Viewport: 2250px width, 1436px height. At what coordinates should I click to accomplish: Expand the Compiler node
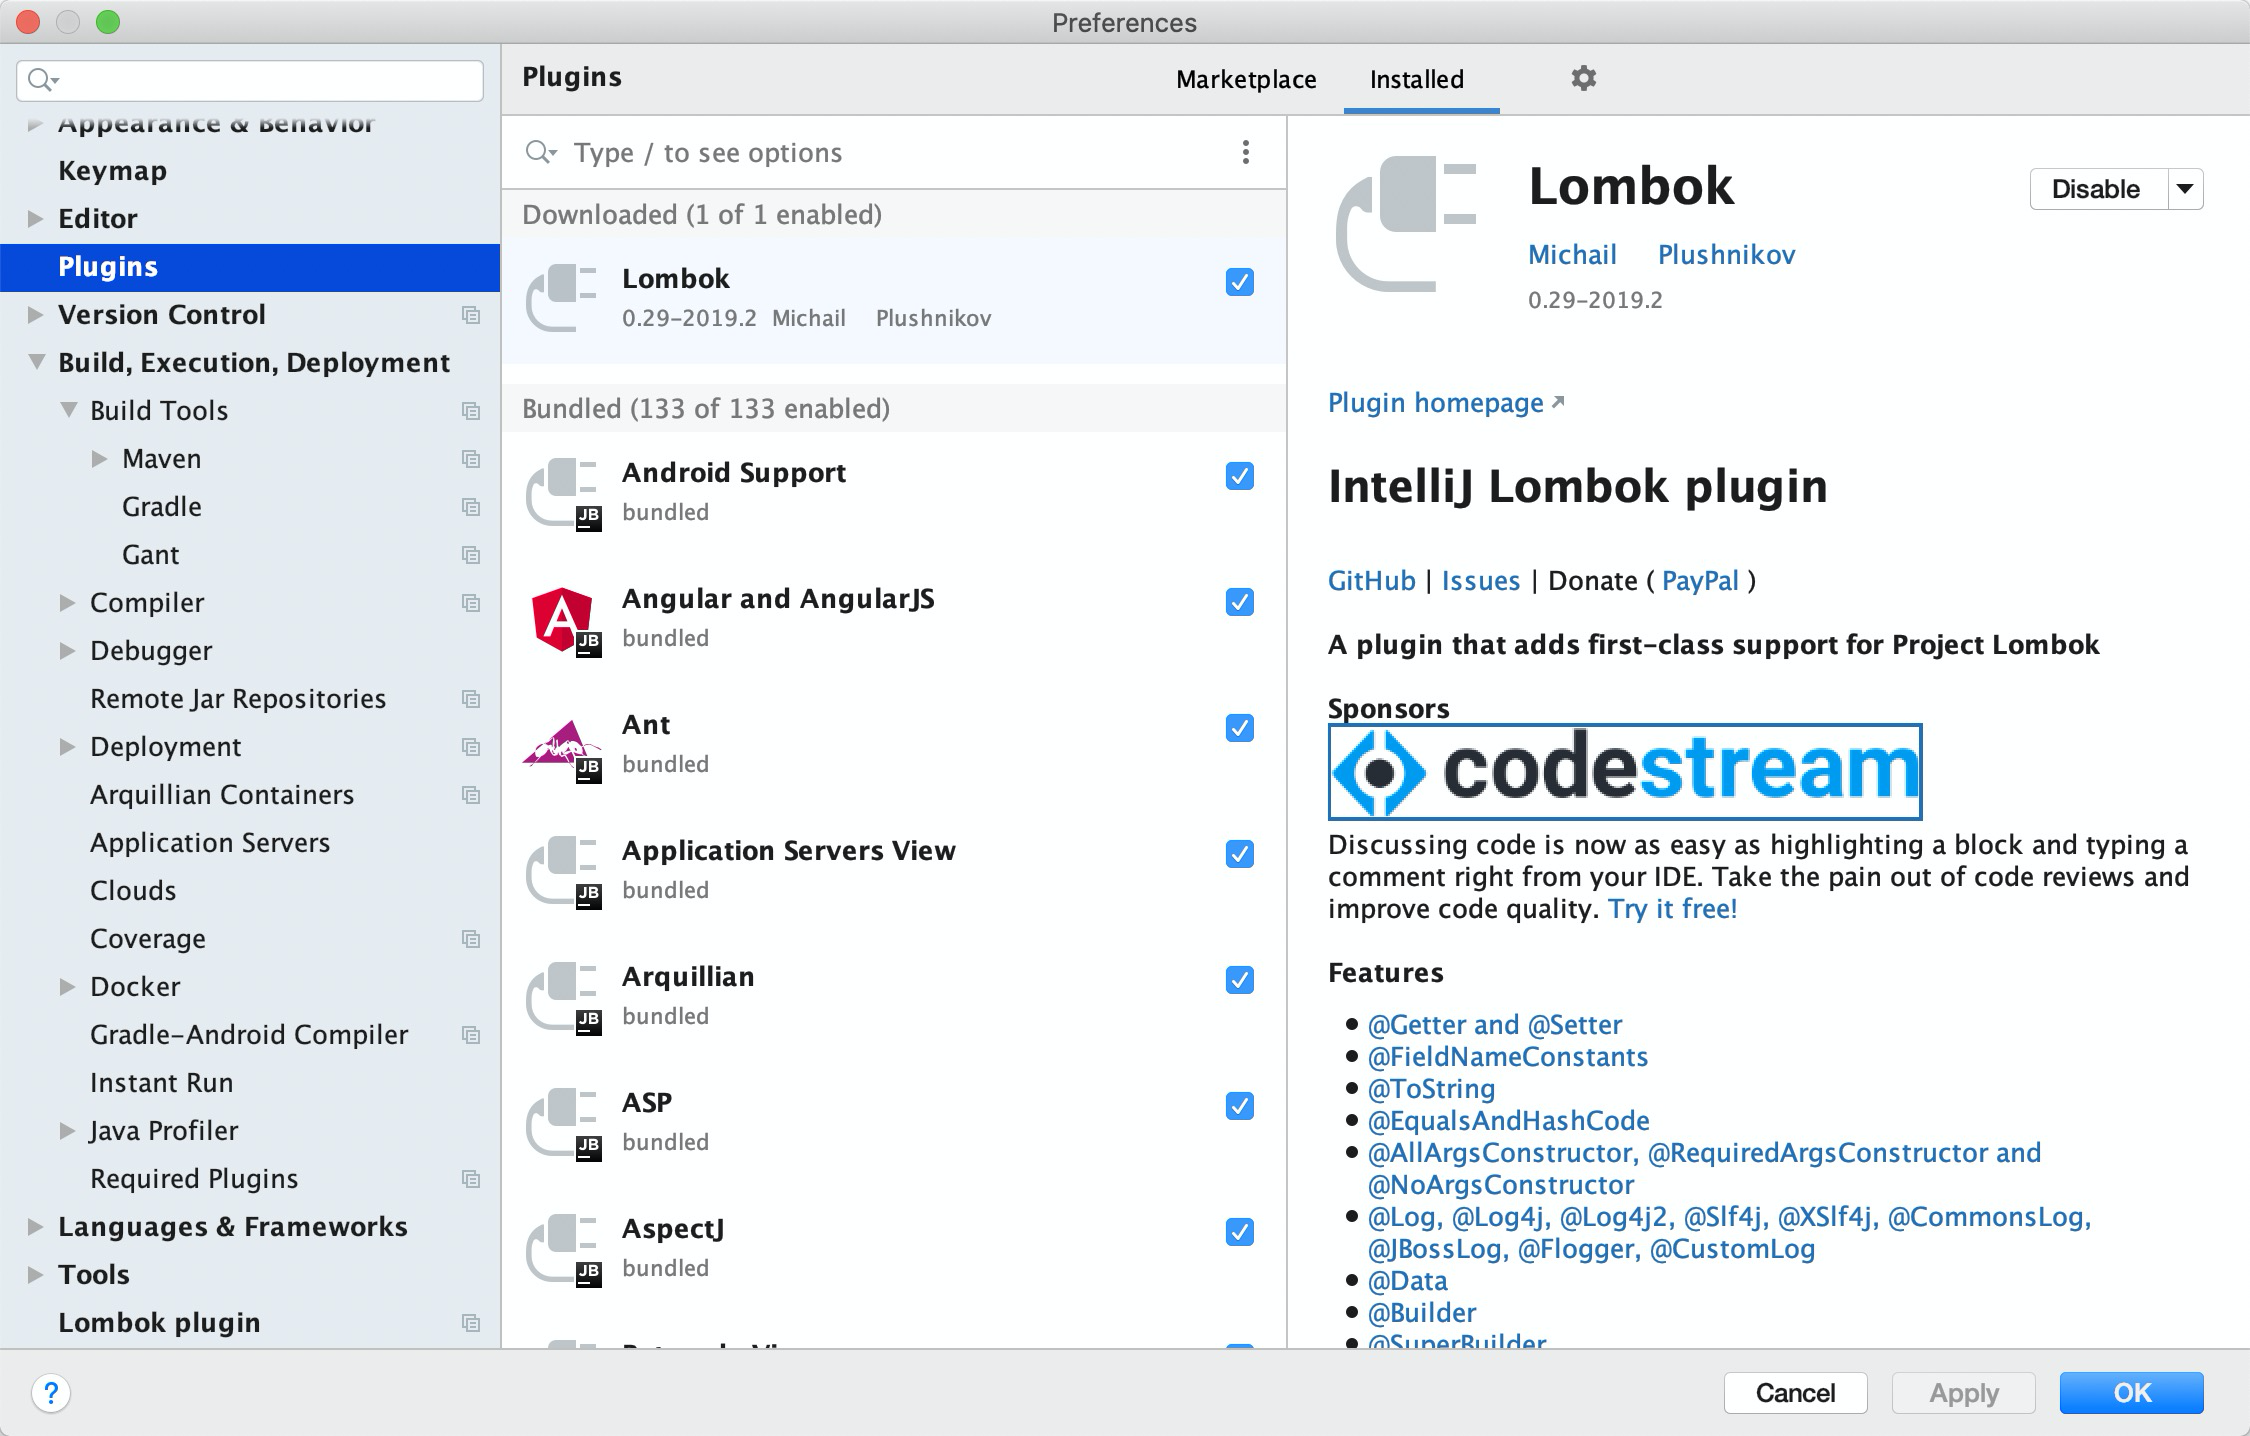coord(67,602)
